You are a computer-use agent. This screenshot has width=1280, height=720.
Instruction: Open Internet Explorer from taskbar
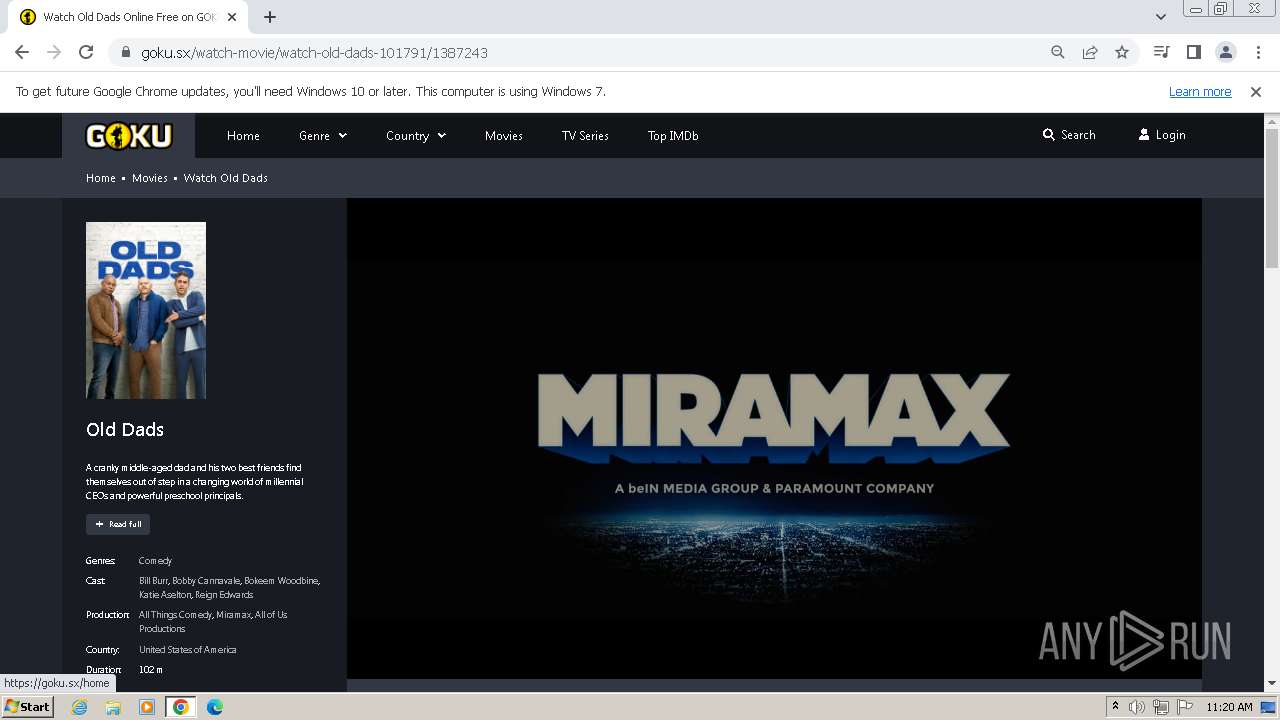coord(80,707)
